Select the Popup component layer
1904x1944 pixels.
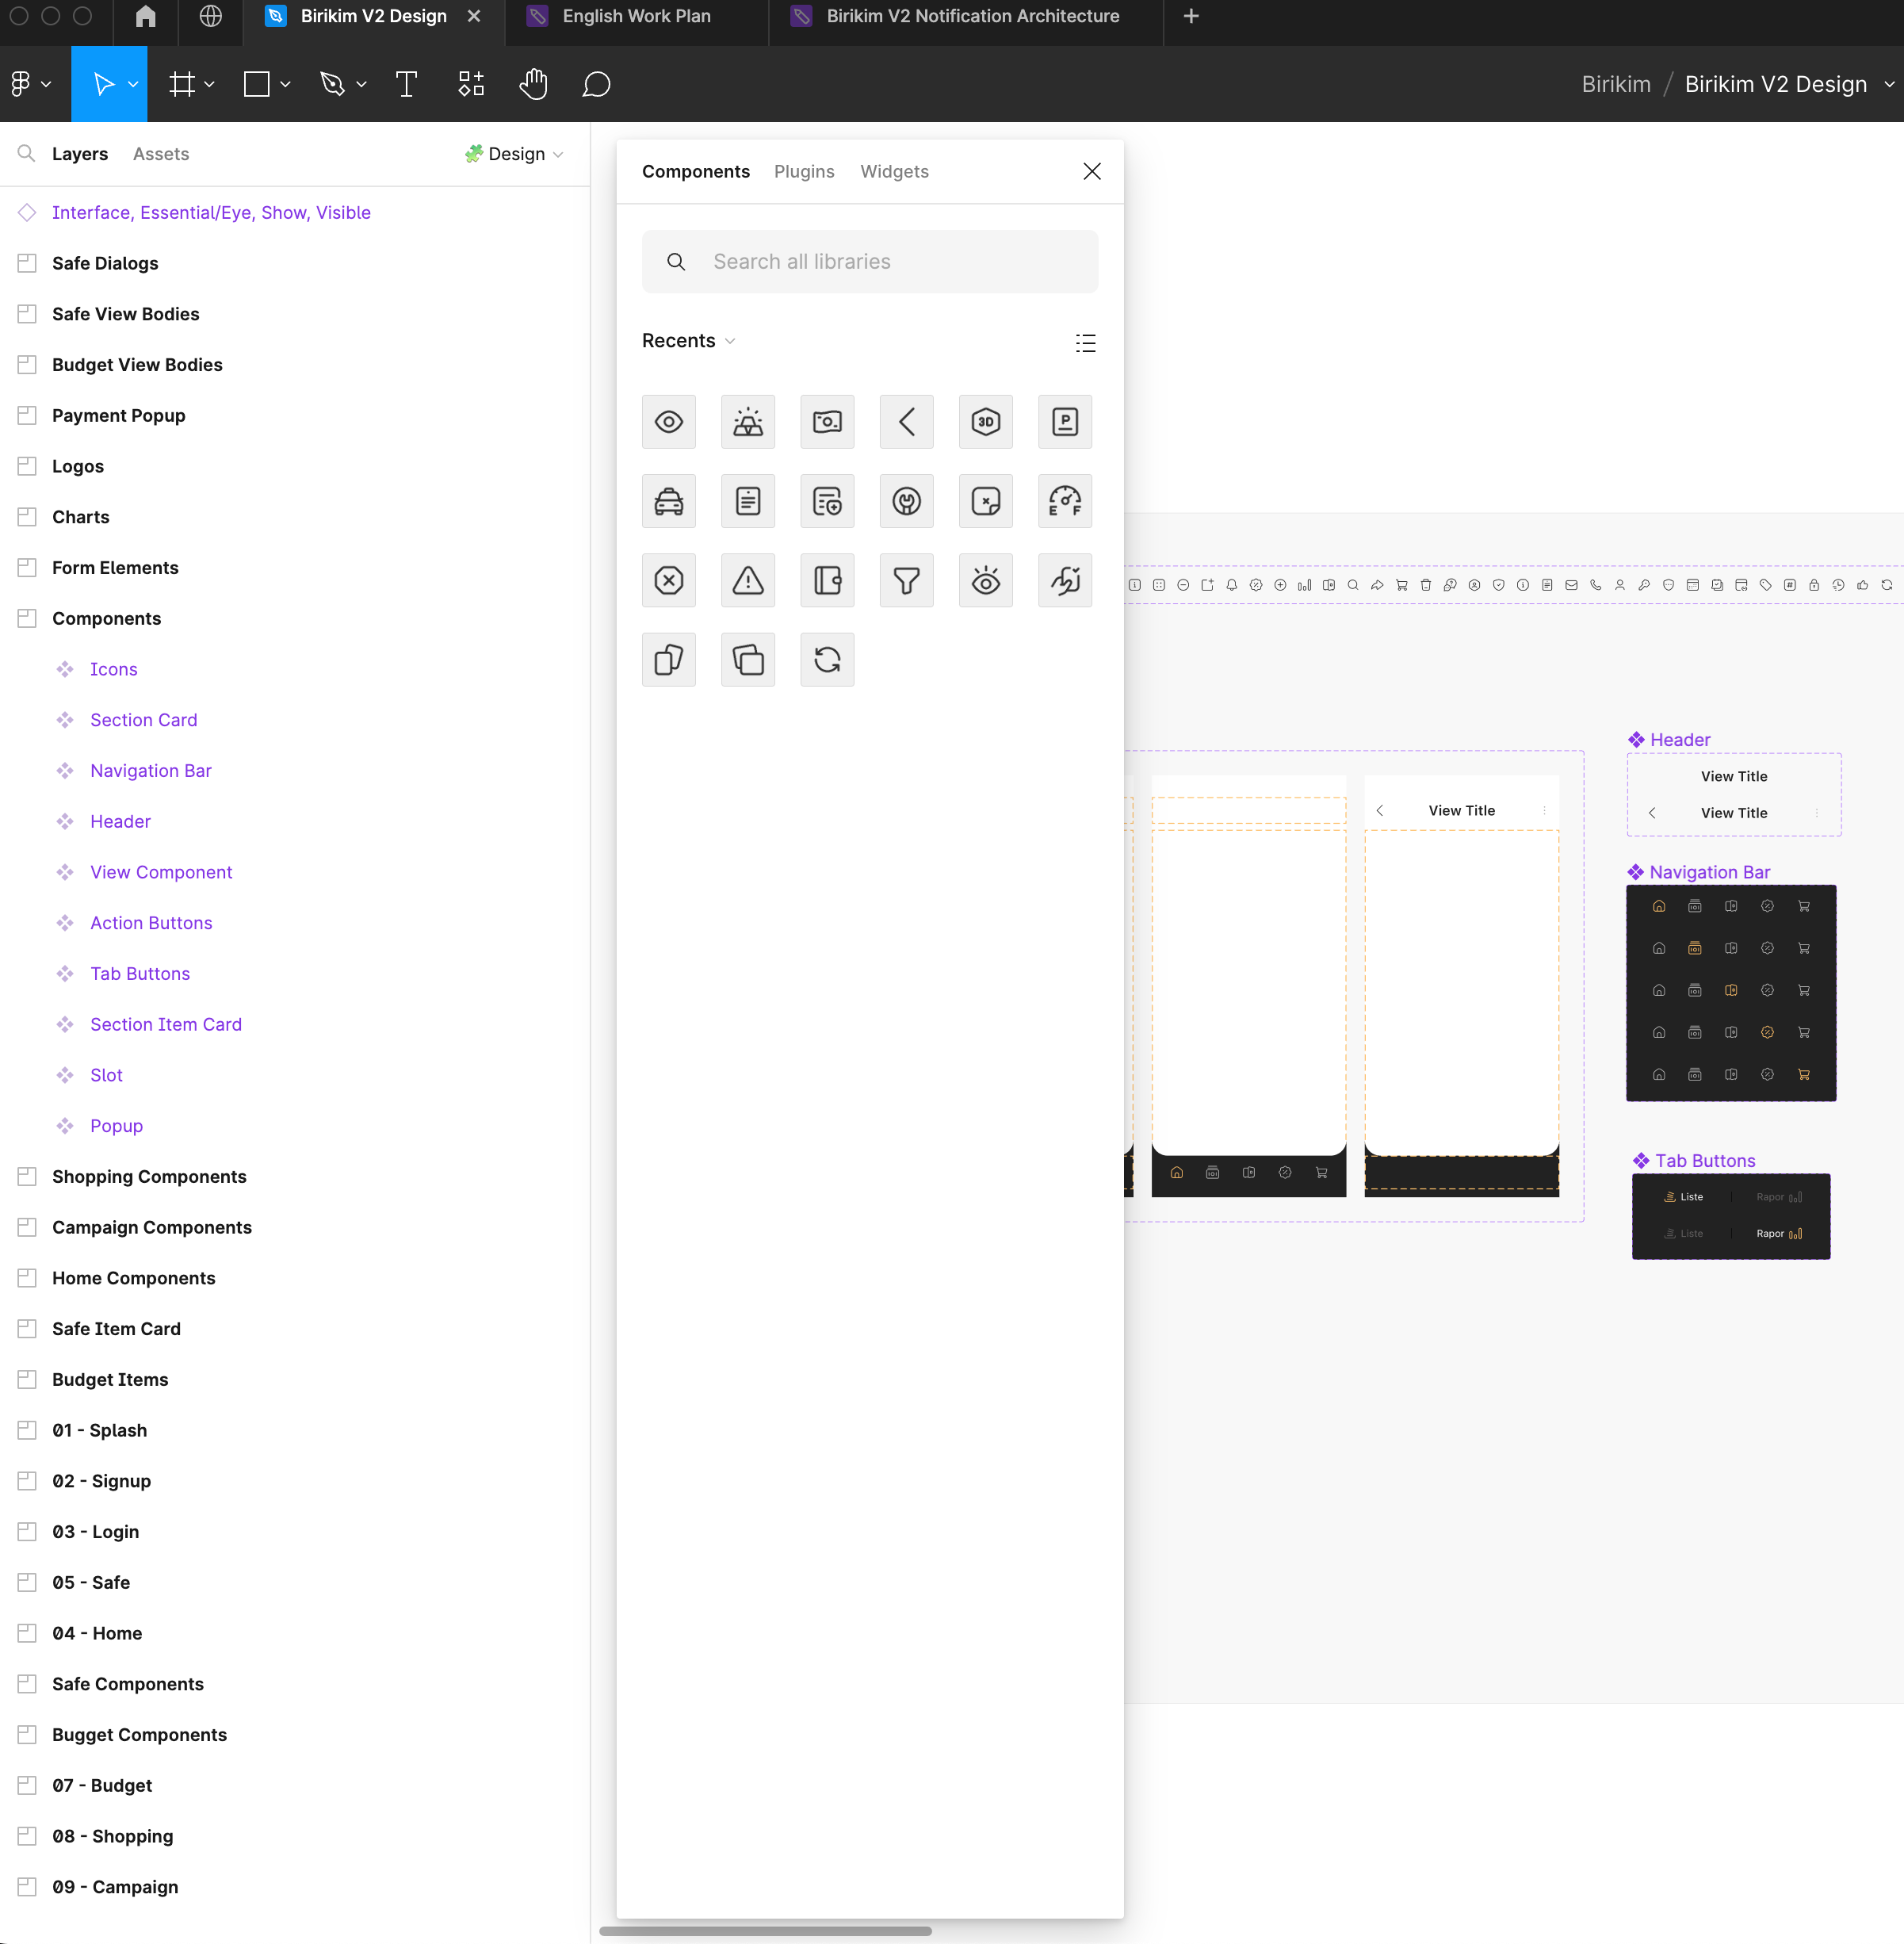[x=116, y=1126]
